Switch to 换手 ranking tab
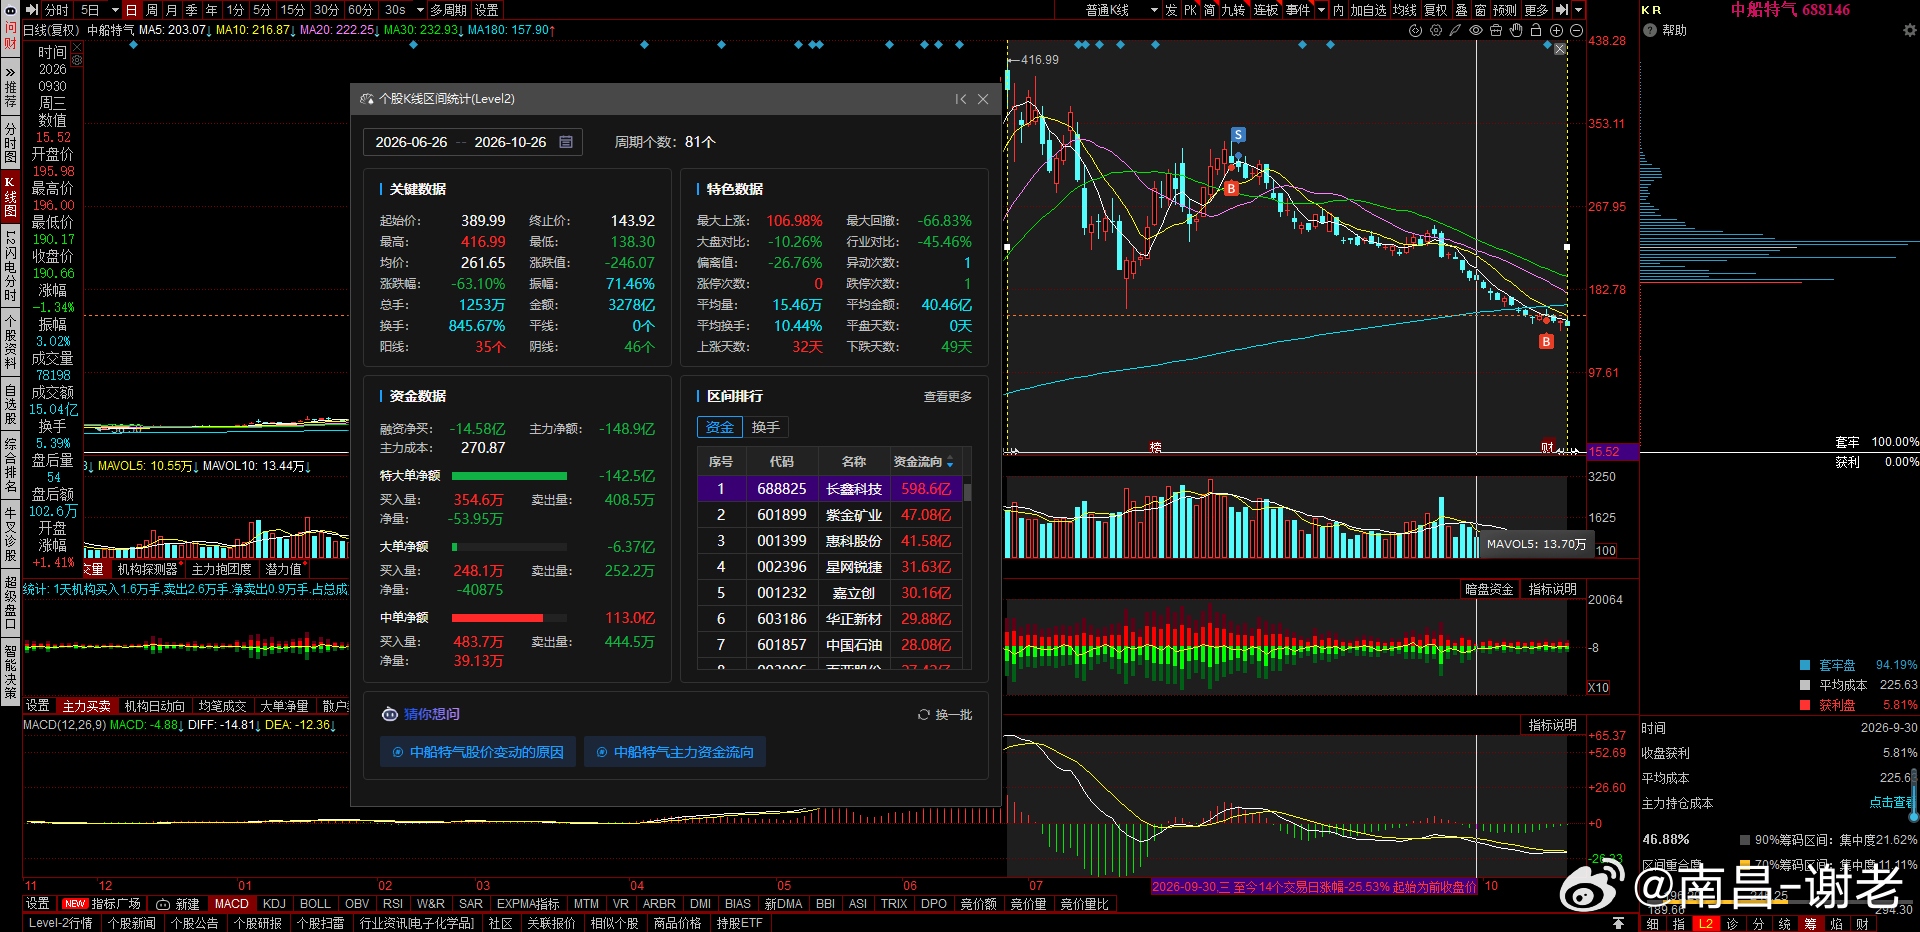The height and width of the screenshot is (932, 1920). pyautogui.click(x=765, y=428)
